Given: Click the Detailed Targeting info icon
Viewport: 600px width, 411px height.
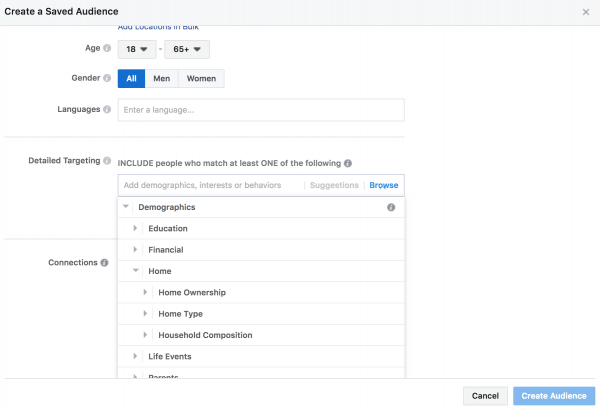Looking at the screenshot, I should click(107, 161).
